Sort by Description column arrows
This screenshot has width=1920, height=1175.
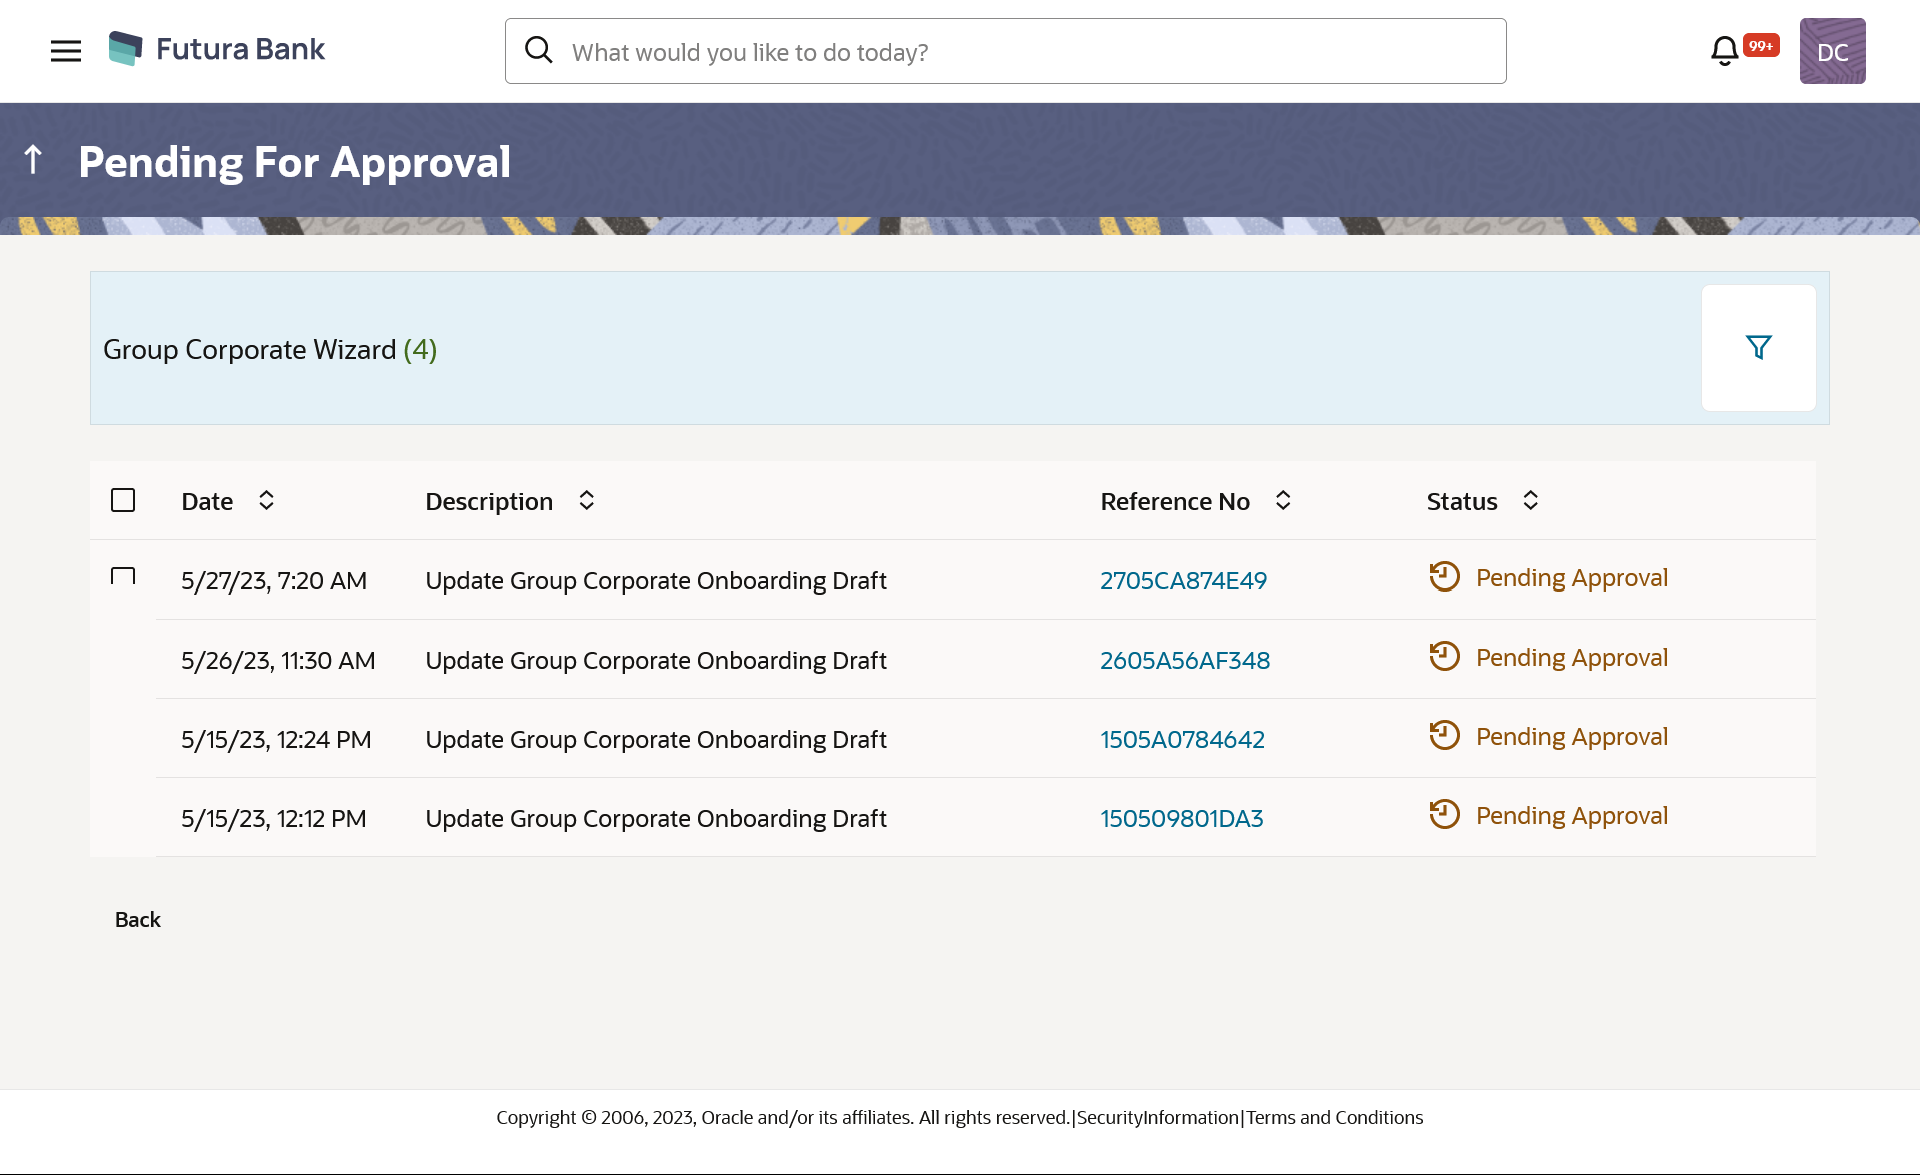(587, 500)
